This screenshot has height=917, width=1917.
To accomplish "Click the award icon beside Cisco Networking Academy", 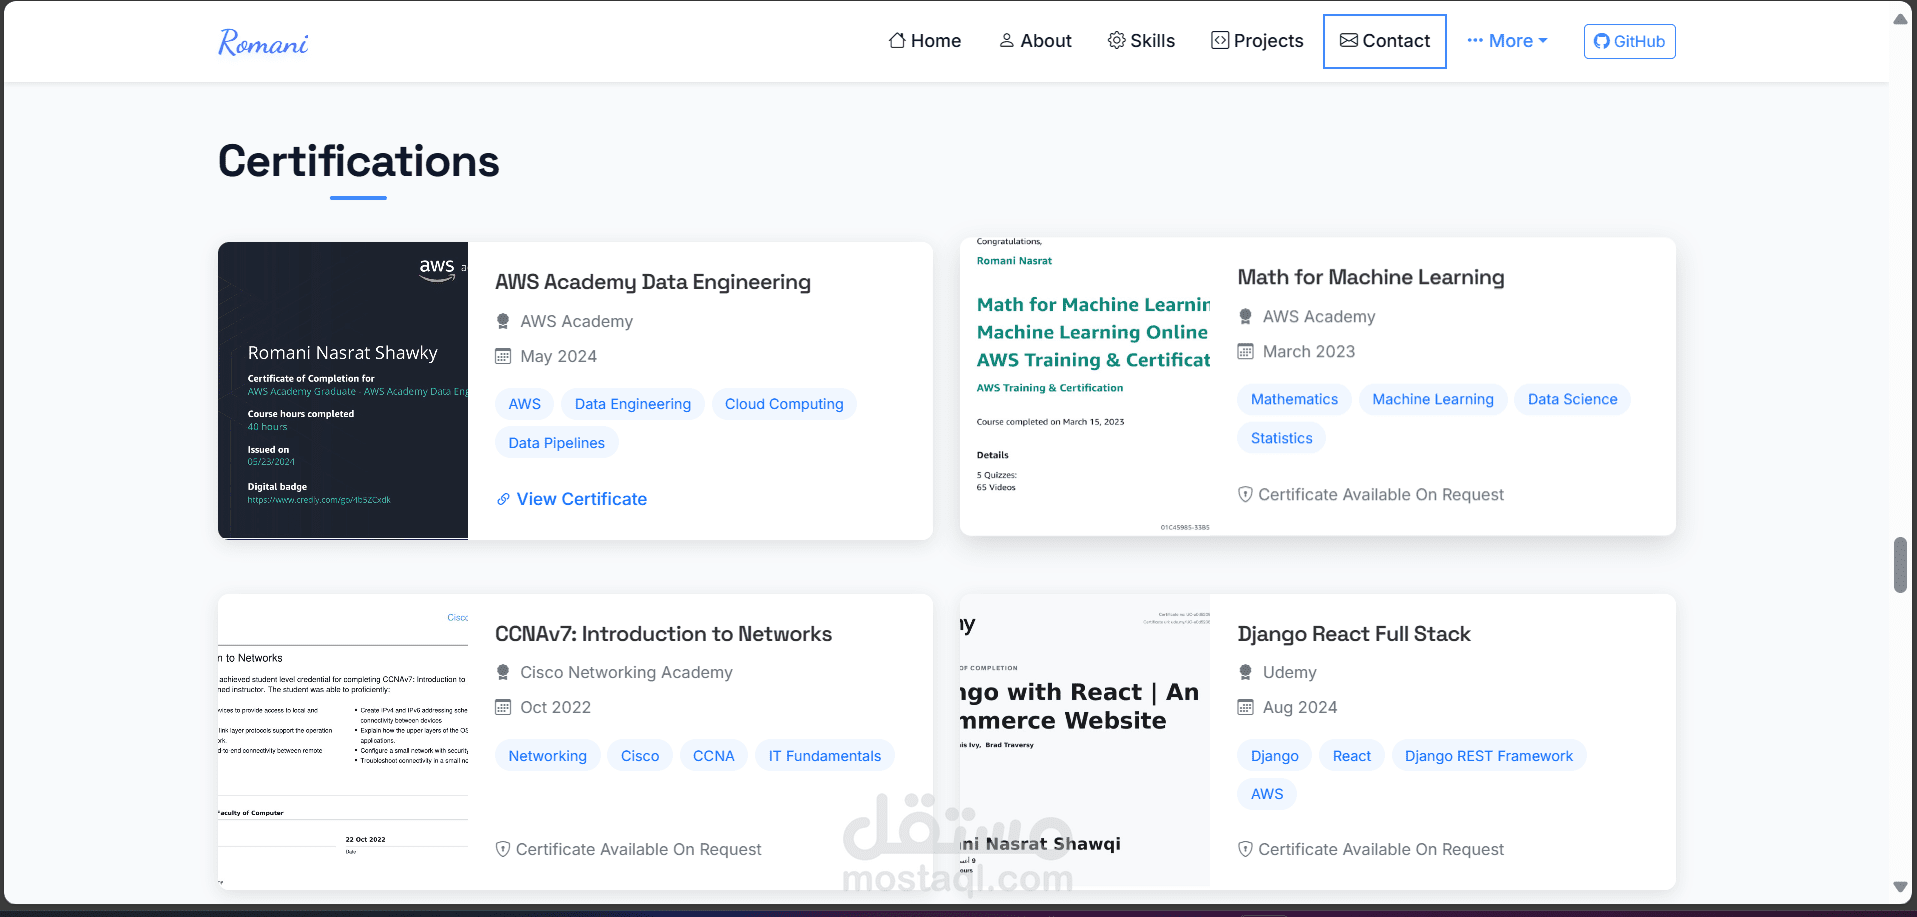I will pos(503,672).
